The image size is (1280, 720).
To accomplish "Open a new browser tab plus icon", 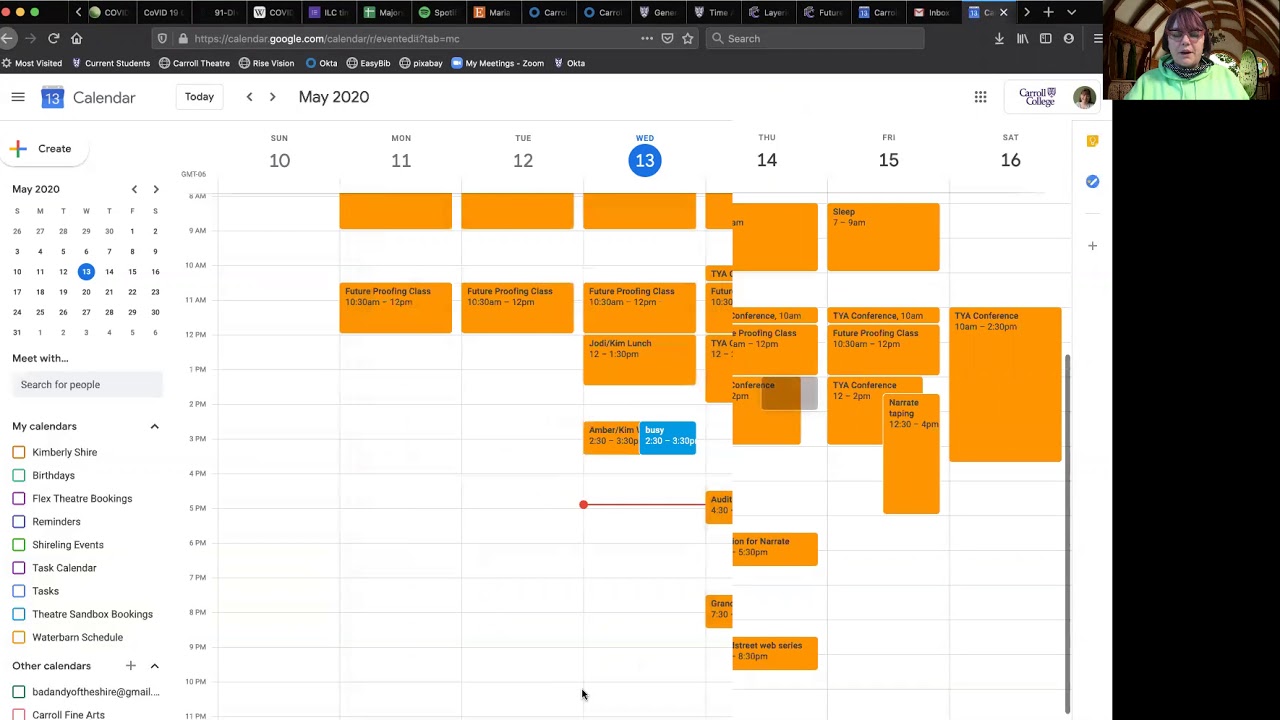I will [x=1048, y=12].
